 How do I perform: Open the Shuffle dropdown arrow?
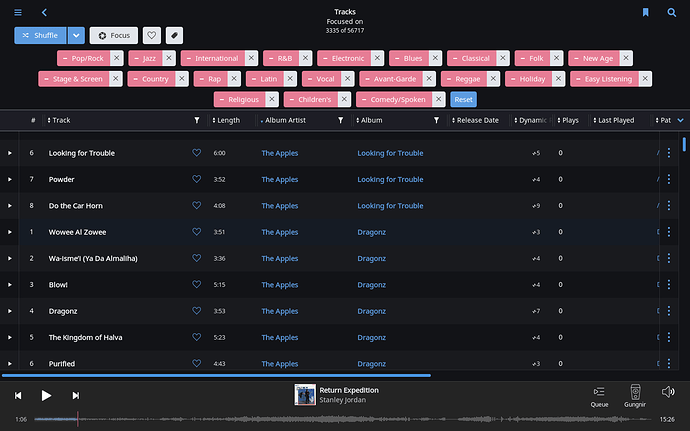point(76,35)
